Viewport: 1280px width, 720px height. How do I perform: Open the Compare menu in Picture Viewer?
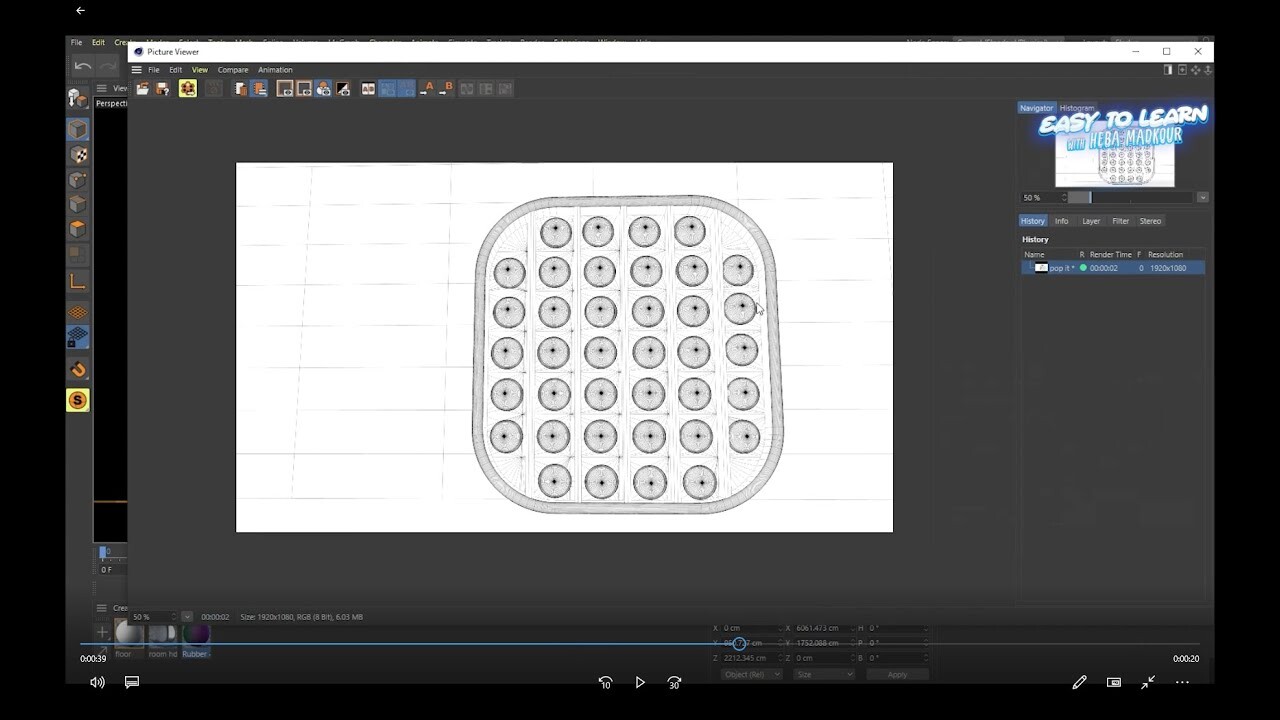coord(232,69)
